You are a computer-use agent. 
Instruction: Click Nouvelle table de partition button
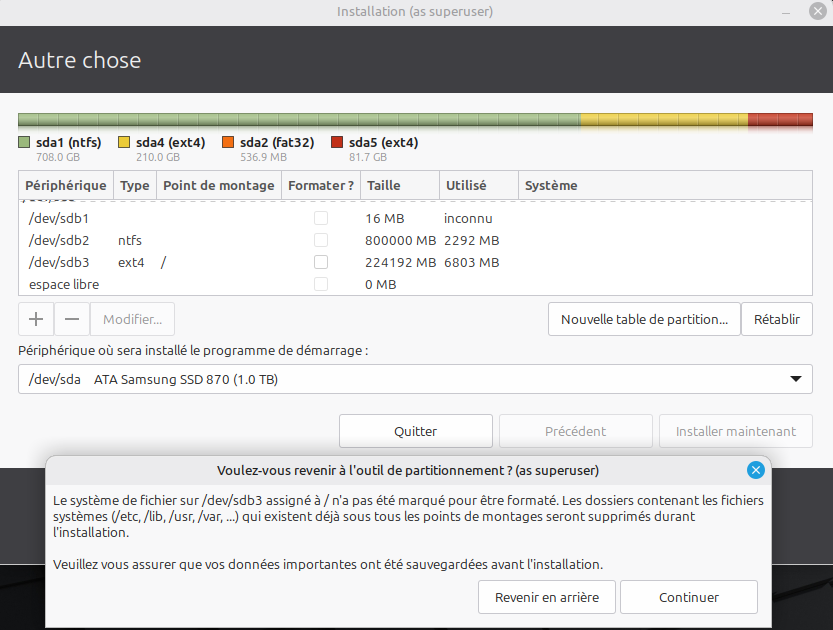click(644, 319)
